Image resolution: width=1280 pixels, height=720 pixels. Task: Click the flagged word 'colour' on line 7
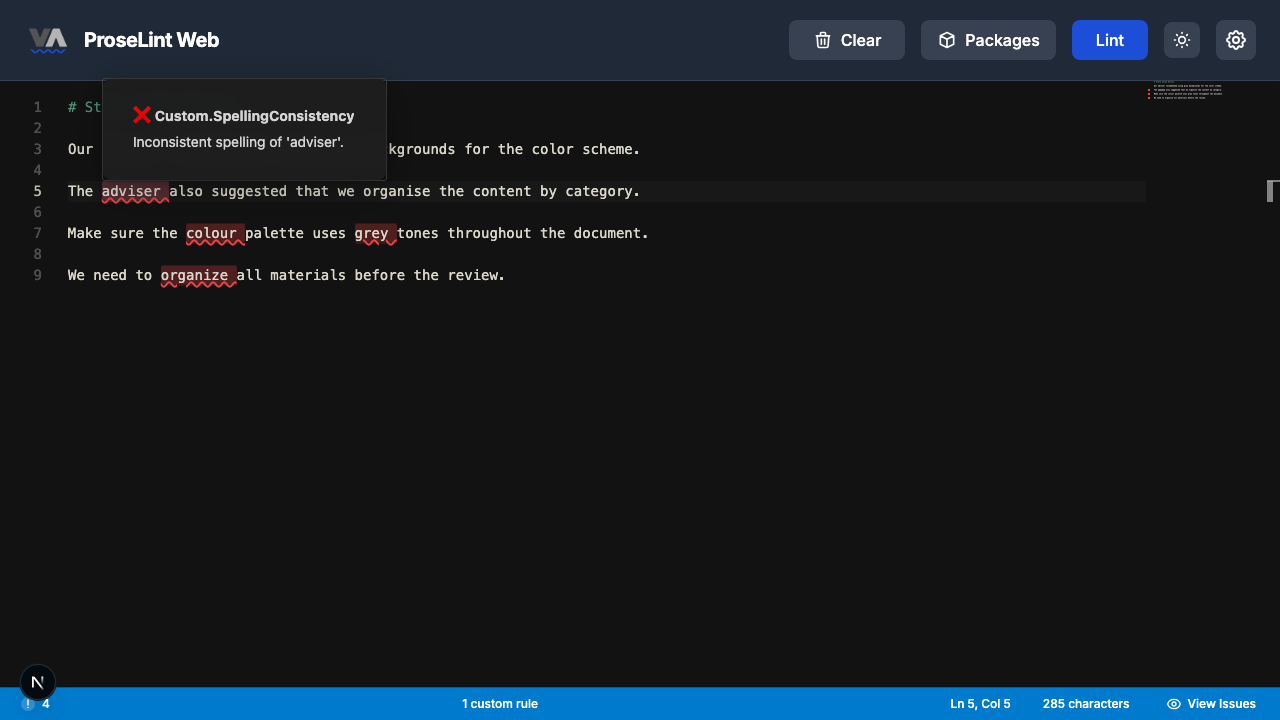tap(213, 233)
